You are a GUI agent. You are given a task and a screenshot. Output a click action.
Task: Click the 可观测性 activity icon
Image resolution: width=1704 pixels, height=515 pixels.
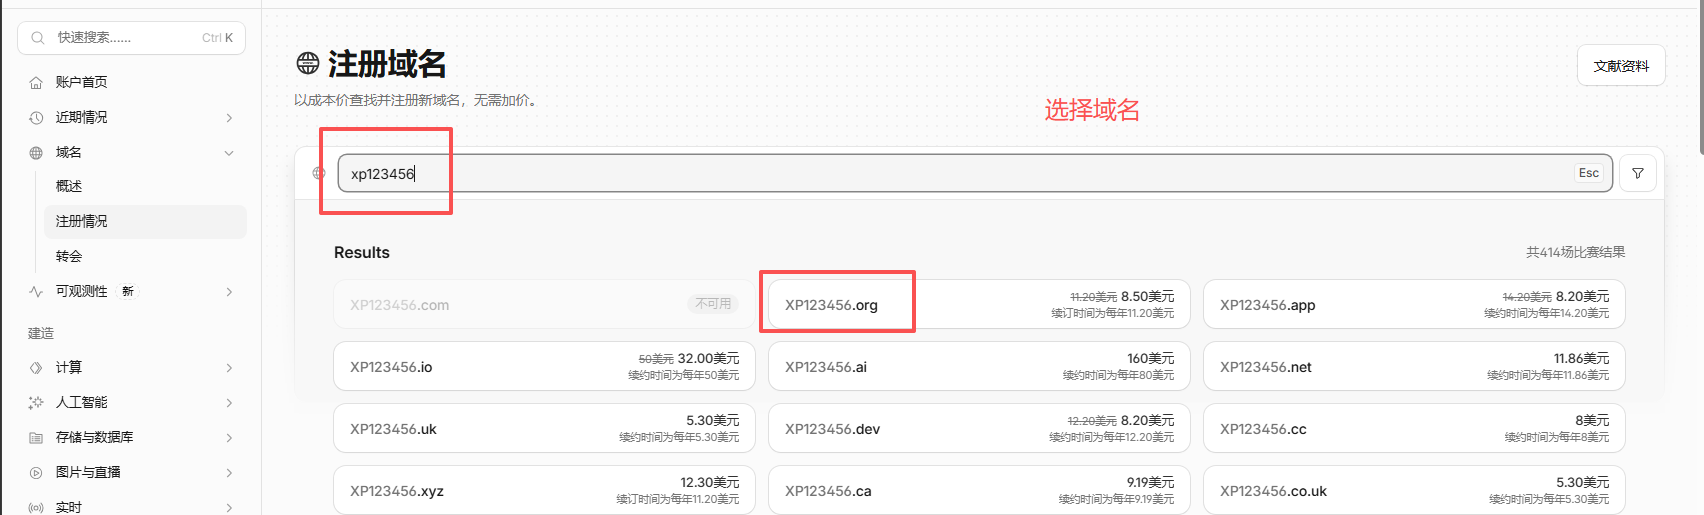(36, 291)
